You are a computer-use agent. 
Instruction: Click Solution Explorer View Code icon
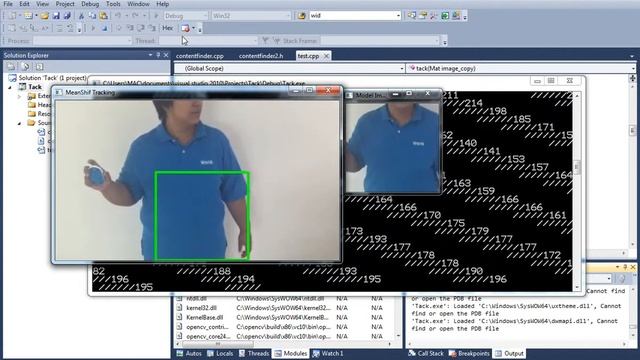point(39,67)
